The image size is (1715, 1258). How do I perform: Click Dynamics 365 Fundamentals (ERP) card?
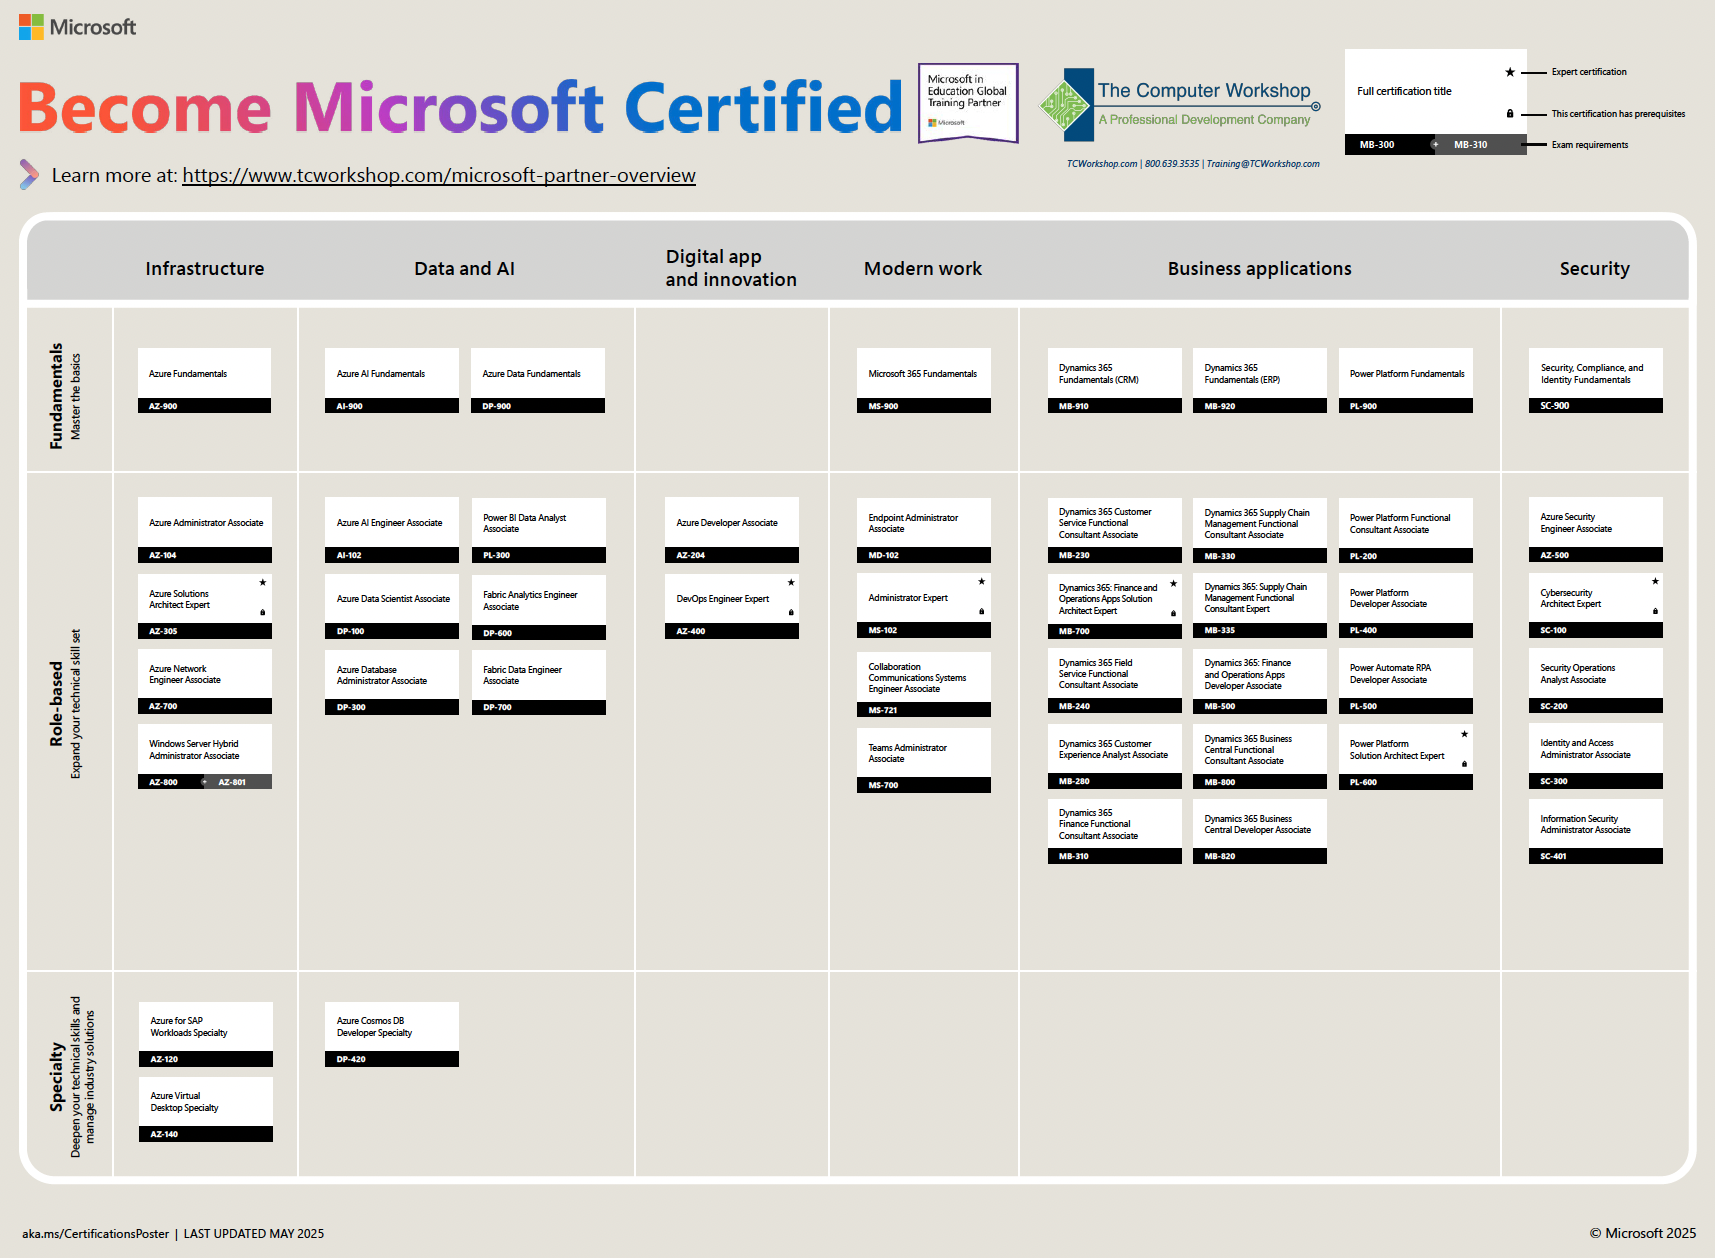click(x=1260, y=380)
